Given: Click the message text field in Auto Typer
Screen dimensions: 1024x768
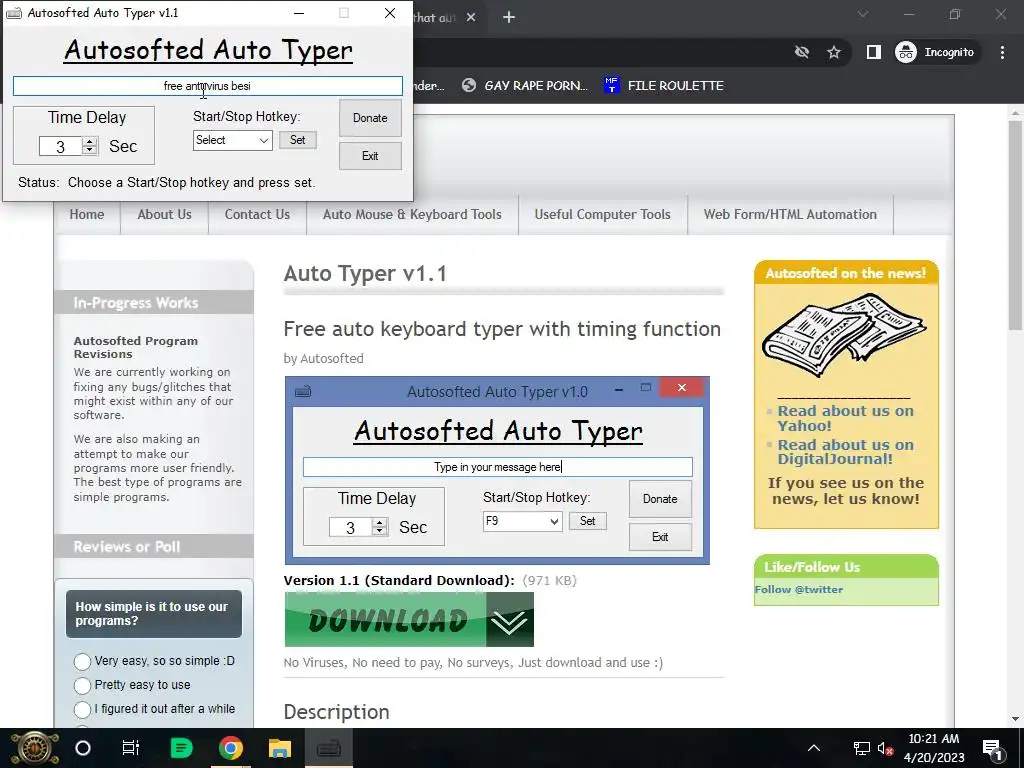Looking at the screenshot, I should click(208, 86).
